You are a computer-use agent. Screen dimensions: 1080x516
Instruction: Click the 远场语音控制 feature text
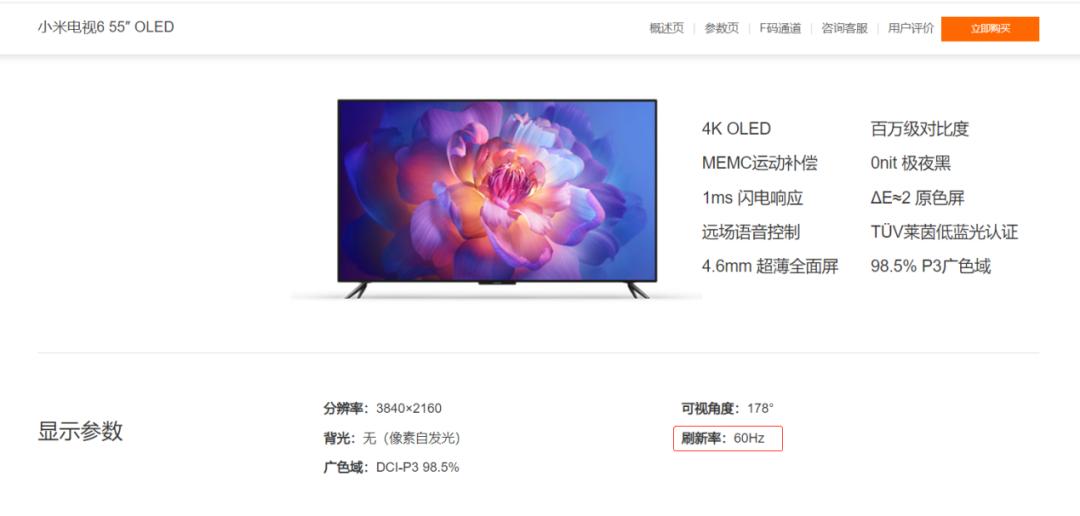[751, 232]
